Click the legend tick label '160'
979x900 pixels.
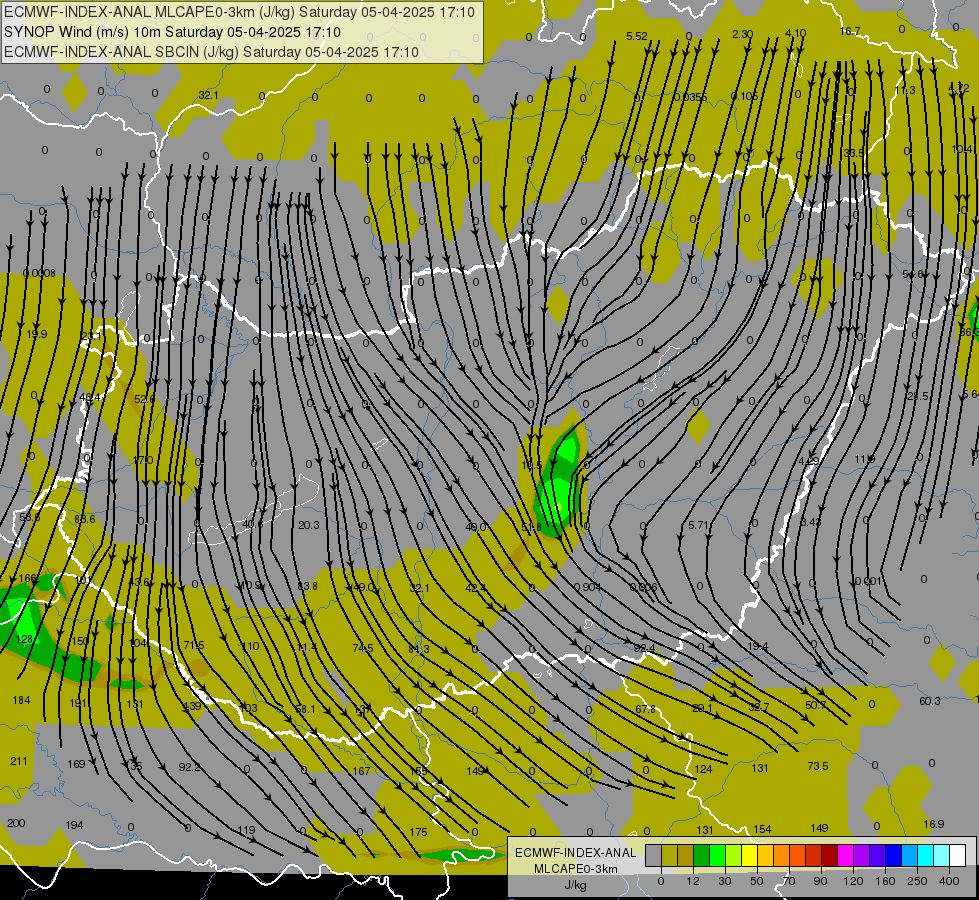pos(885,881)
